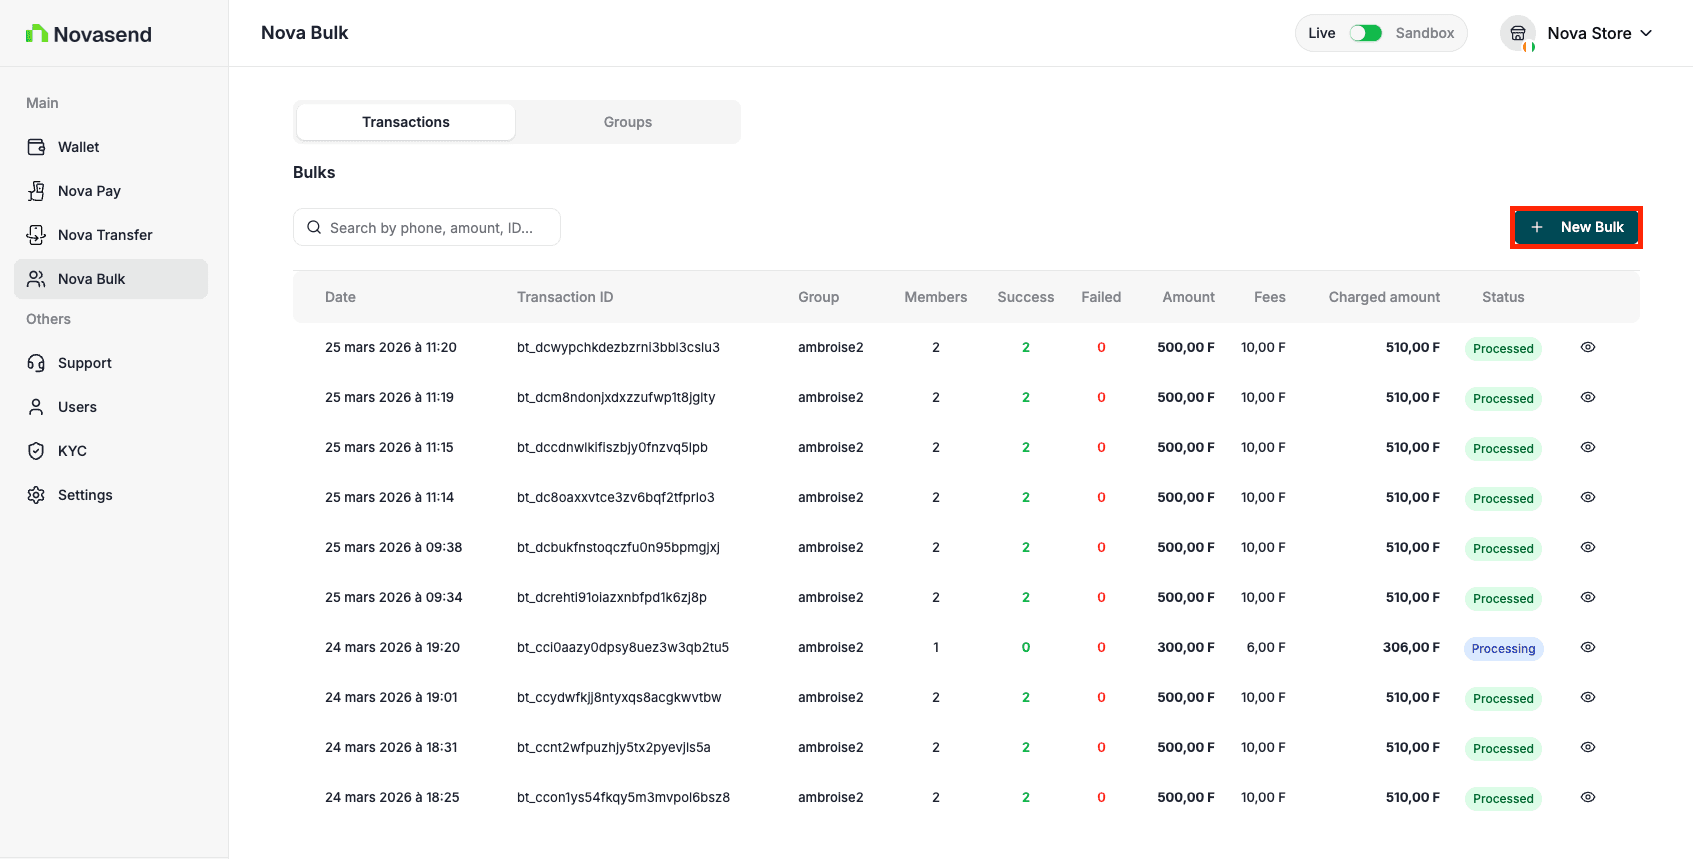Click date 25 mars 2026 à 09:38
Image resolution: width=1693 pixels, height=859 pixels.
[394, 547]
